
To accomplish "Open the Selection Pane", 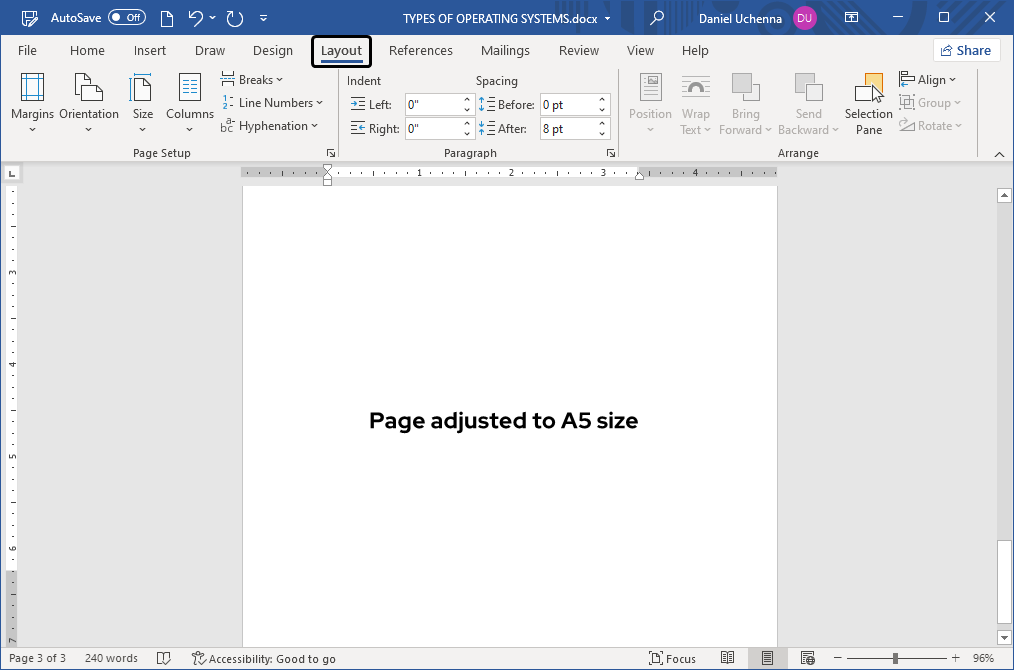I will (x=867, y=103).
